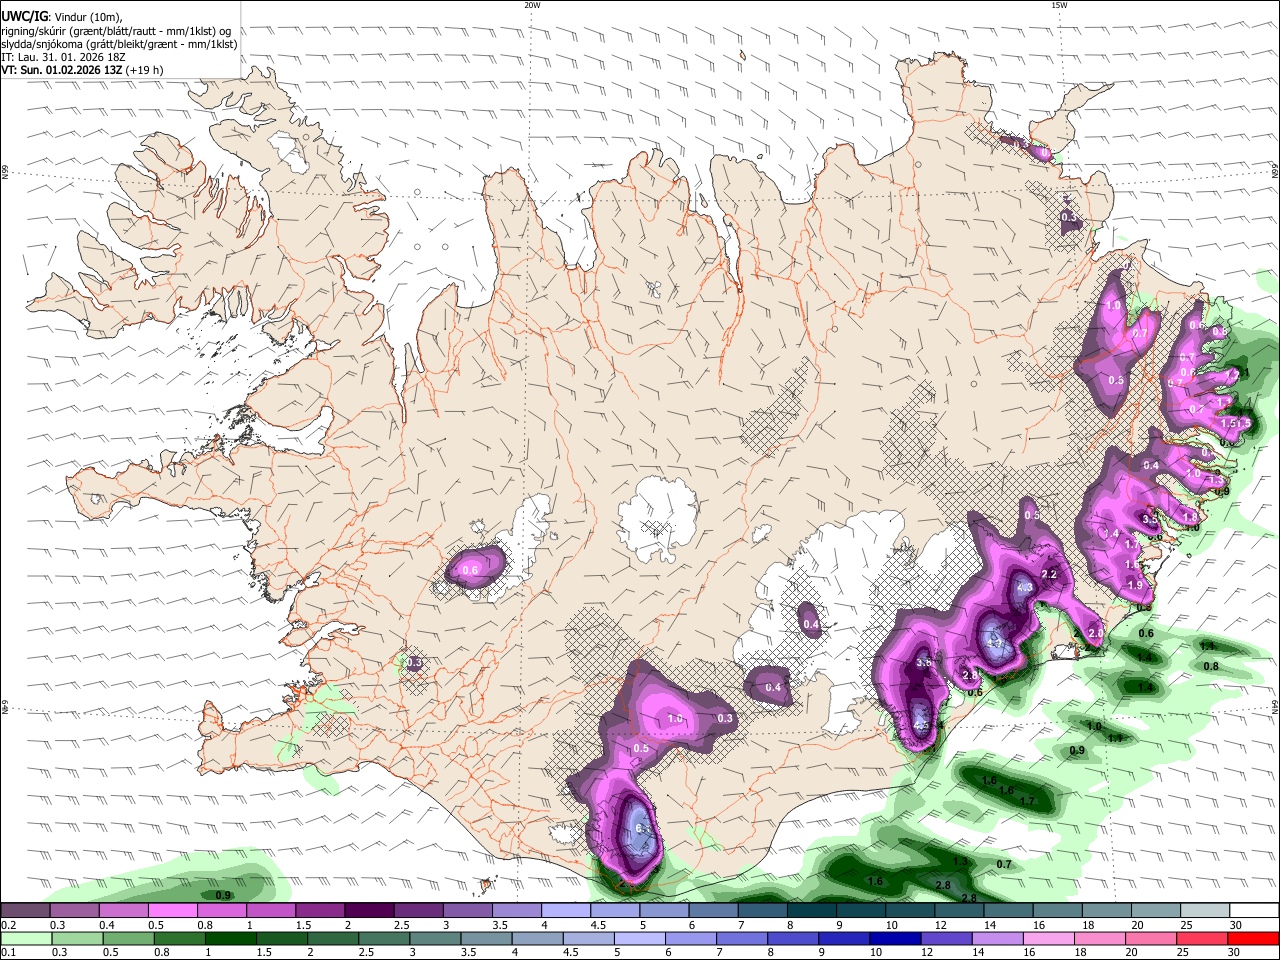Click the '15W' longitude label
1280x960 pixels.
1059,5
